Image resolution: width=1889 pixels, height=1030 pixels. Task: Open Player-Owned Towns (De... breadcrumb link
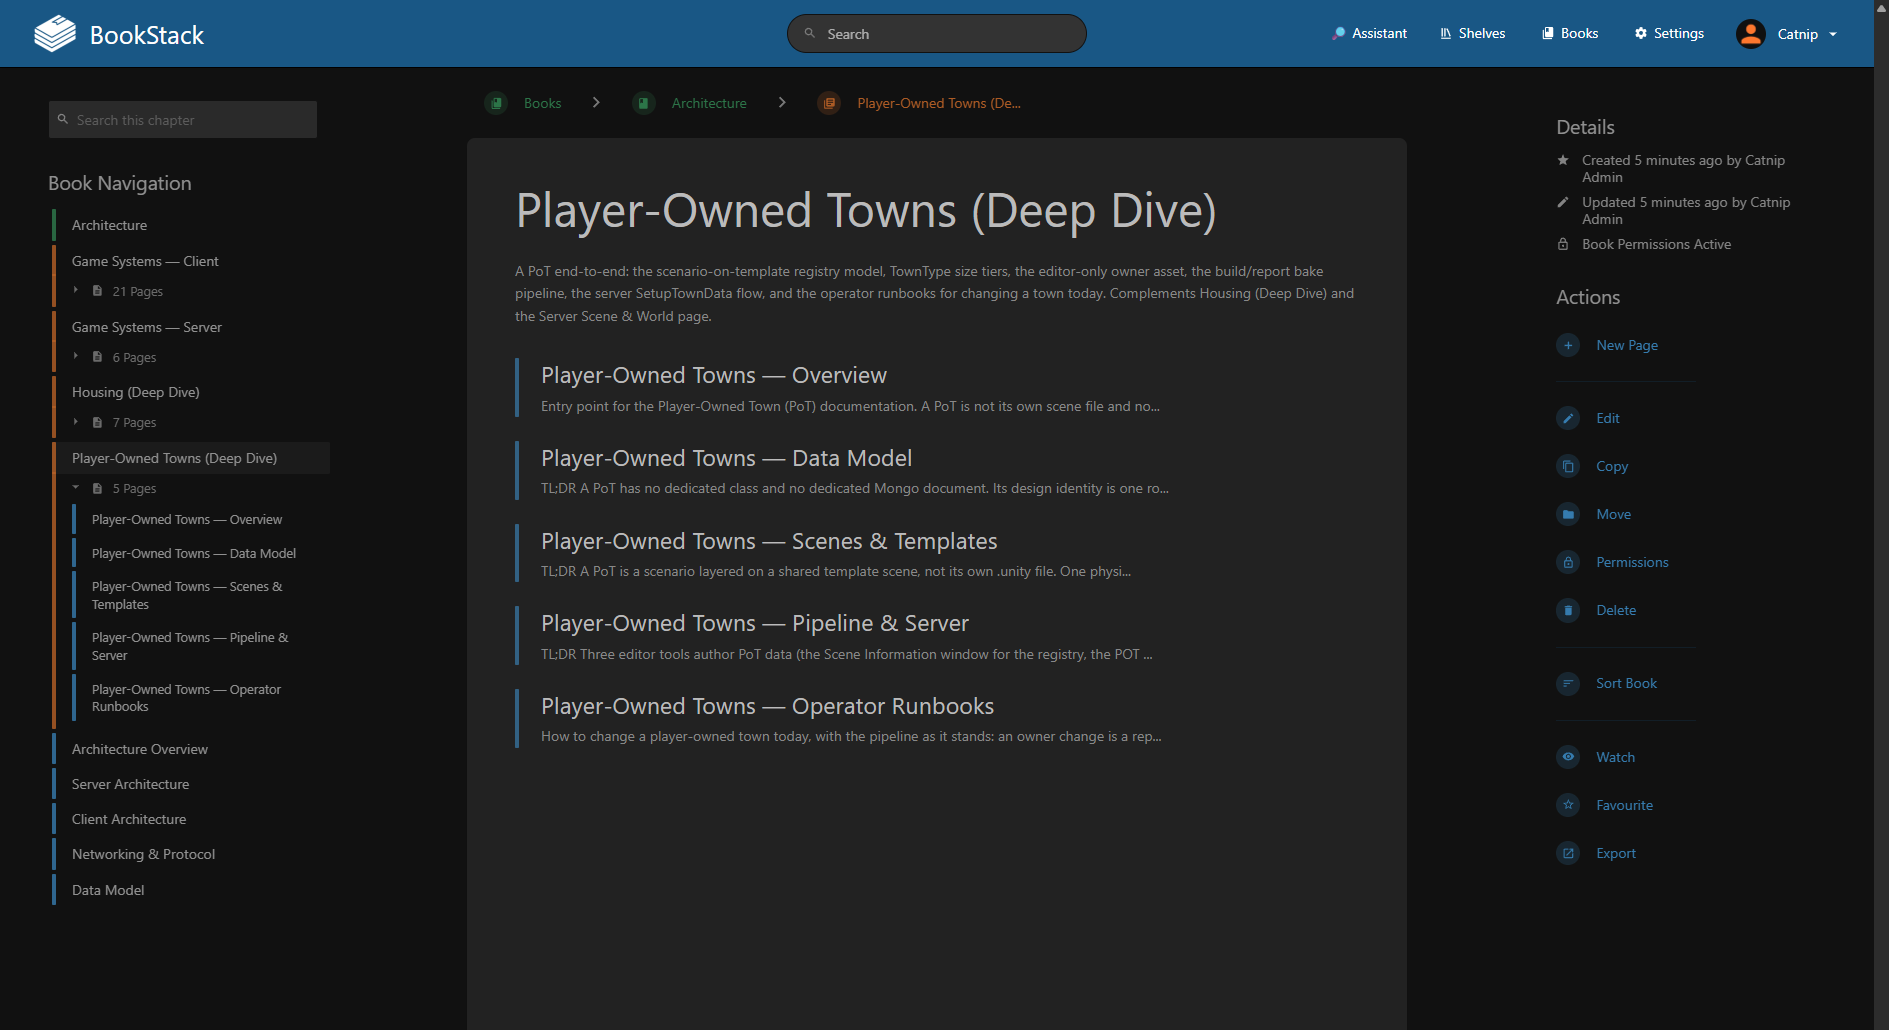pyautogui.click(x=939, y=103)
